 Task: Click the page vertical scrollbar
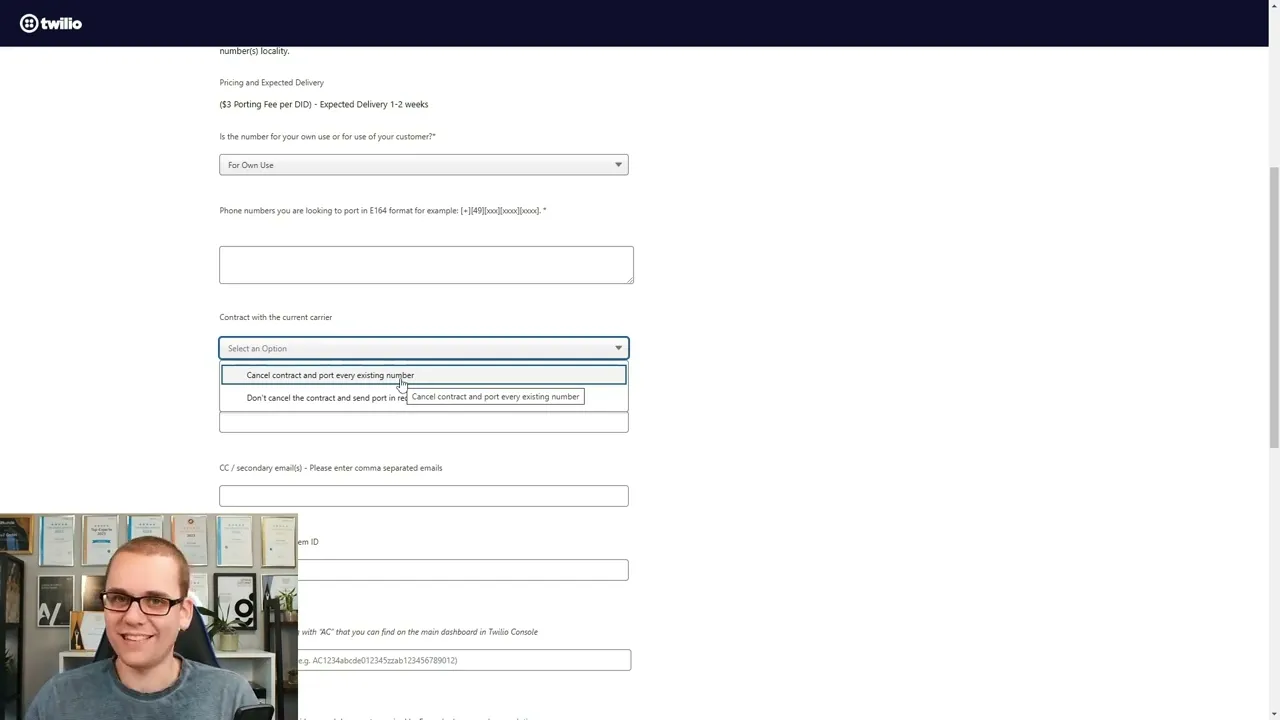[1274, 308]
